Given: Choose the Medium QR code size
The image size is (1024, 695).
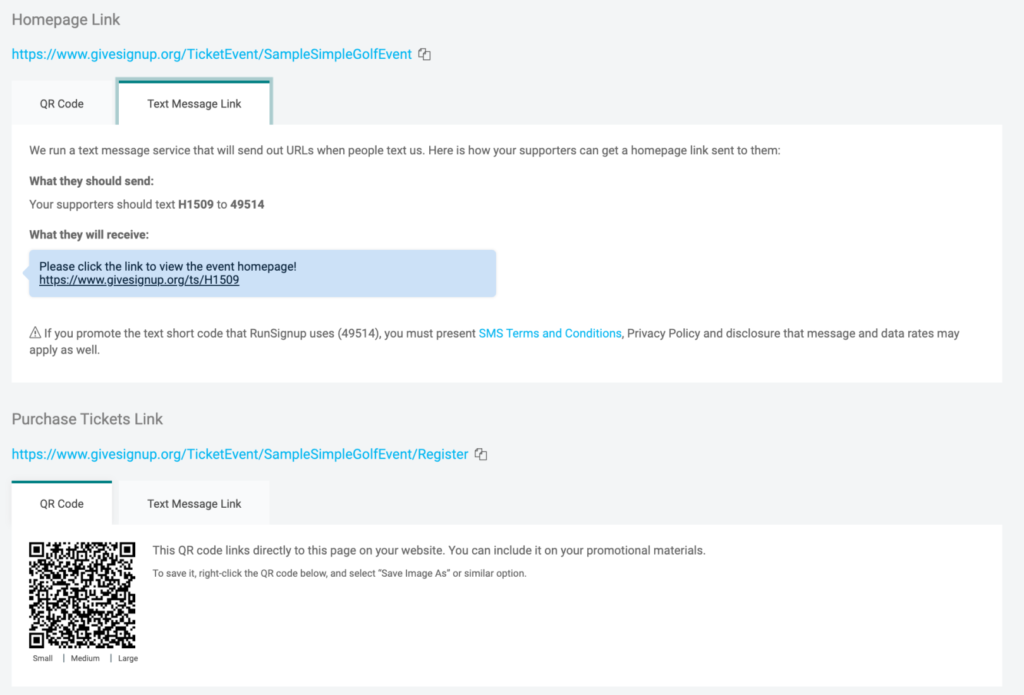Looking at the screenshot, I should (85, 659).
